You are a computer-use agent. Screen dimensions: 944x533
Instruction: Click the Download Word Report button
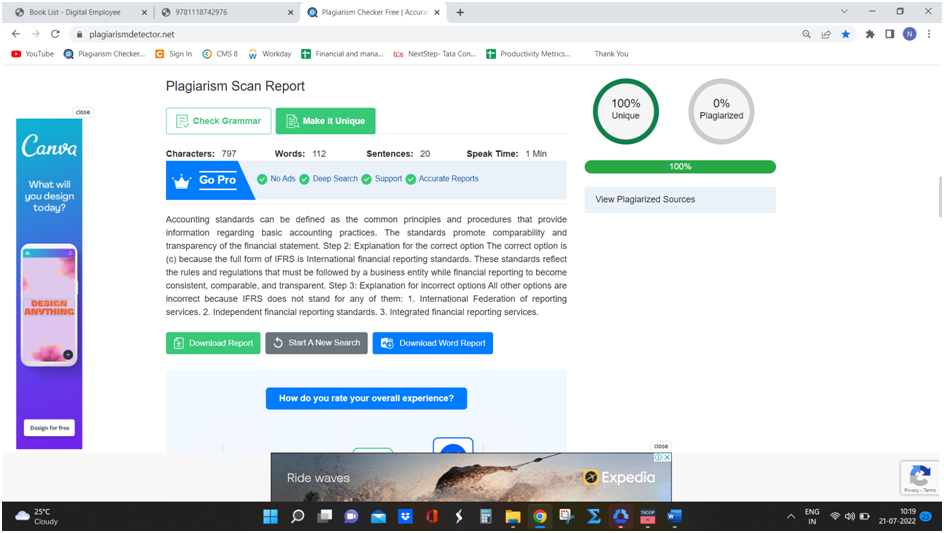[x=432, y=343]
